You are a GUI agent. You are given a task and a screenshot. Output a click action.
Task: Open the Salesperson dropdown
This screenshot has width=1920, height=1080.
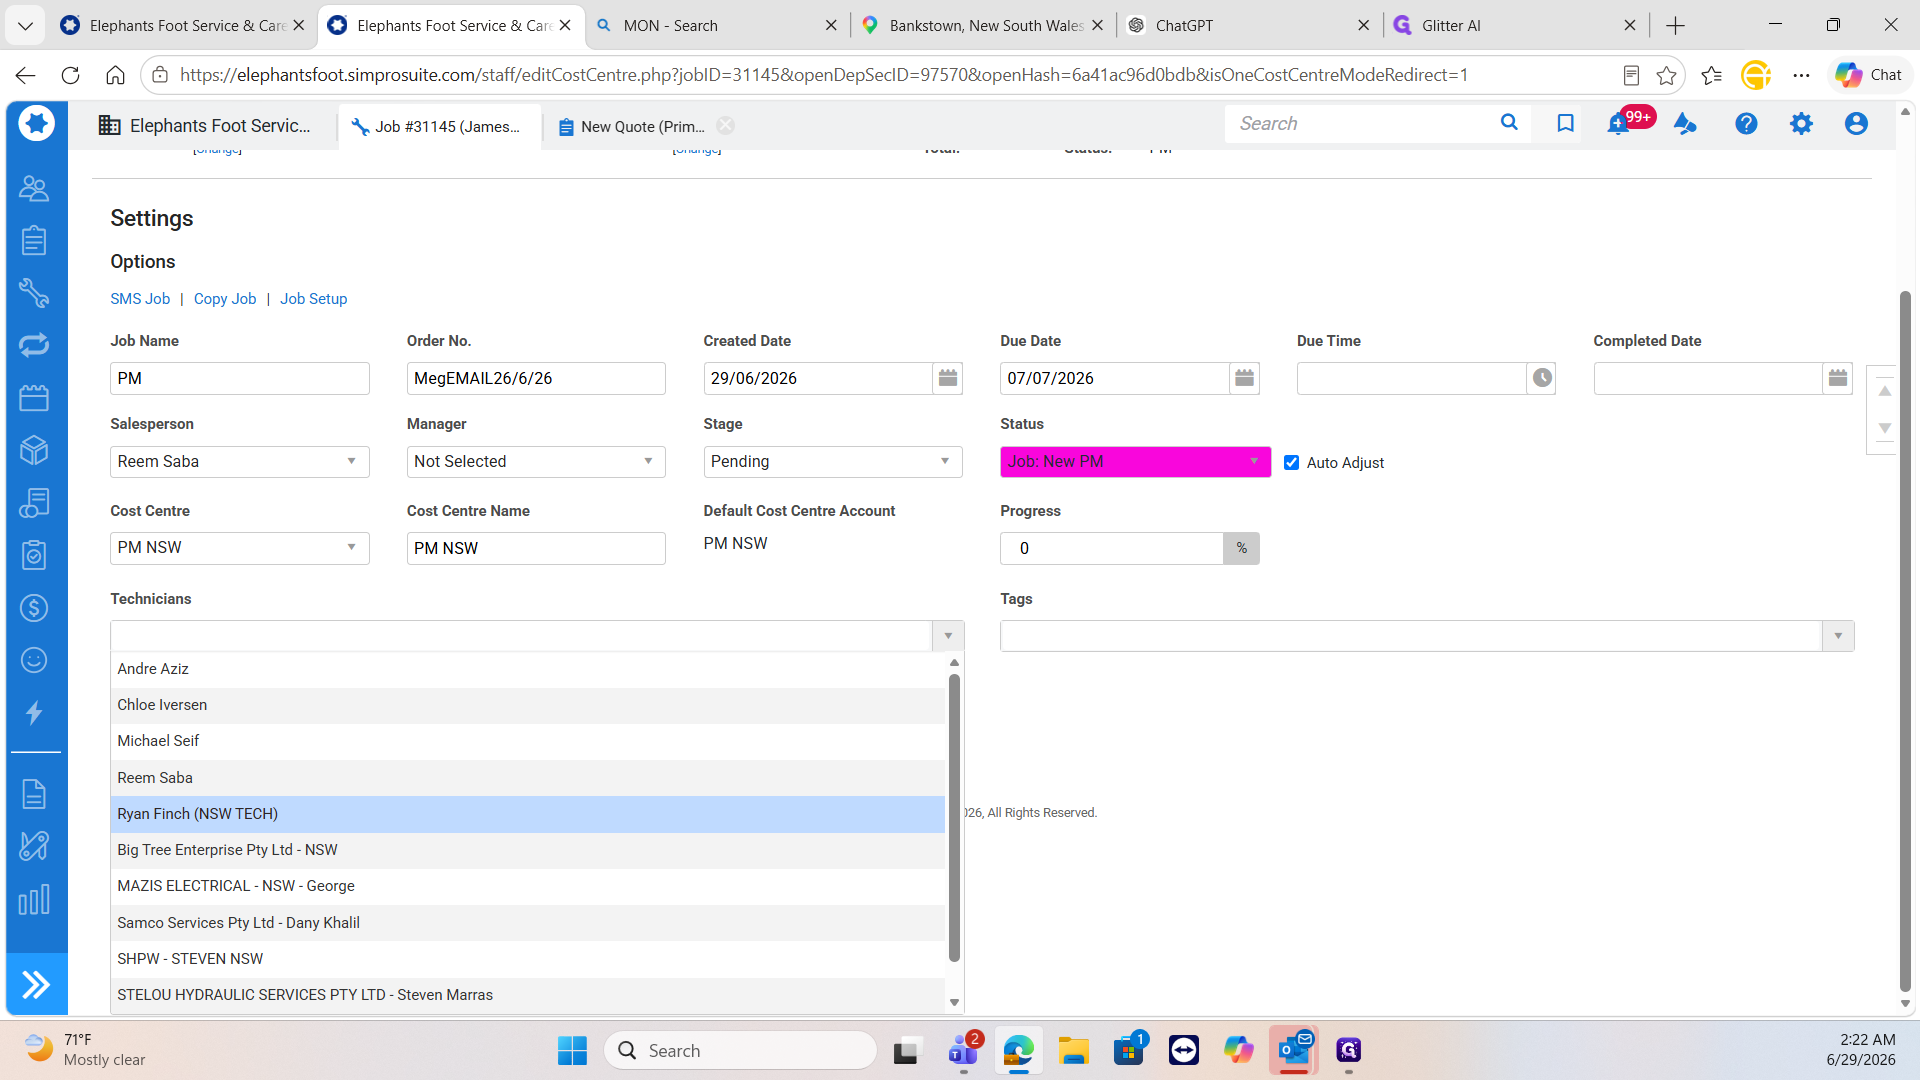pyautogui.click(x=239, y=461)
